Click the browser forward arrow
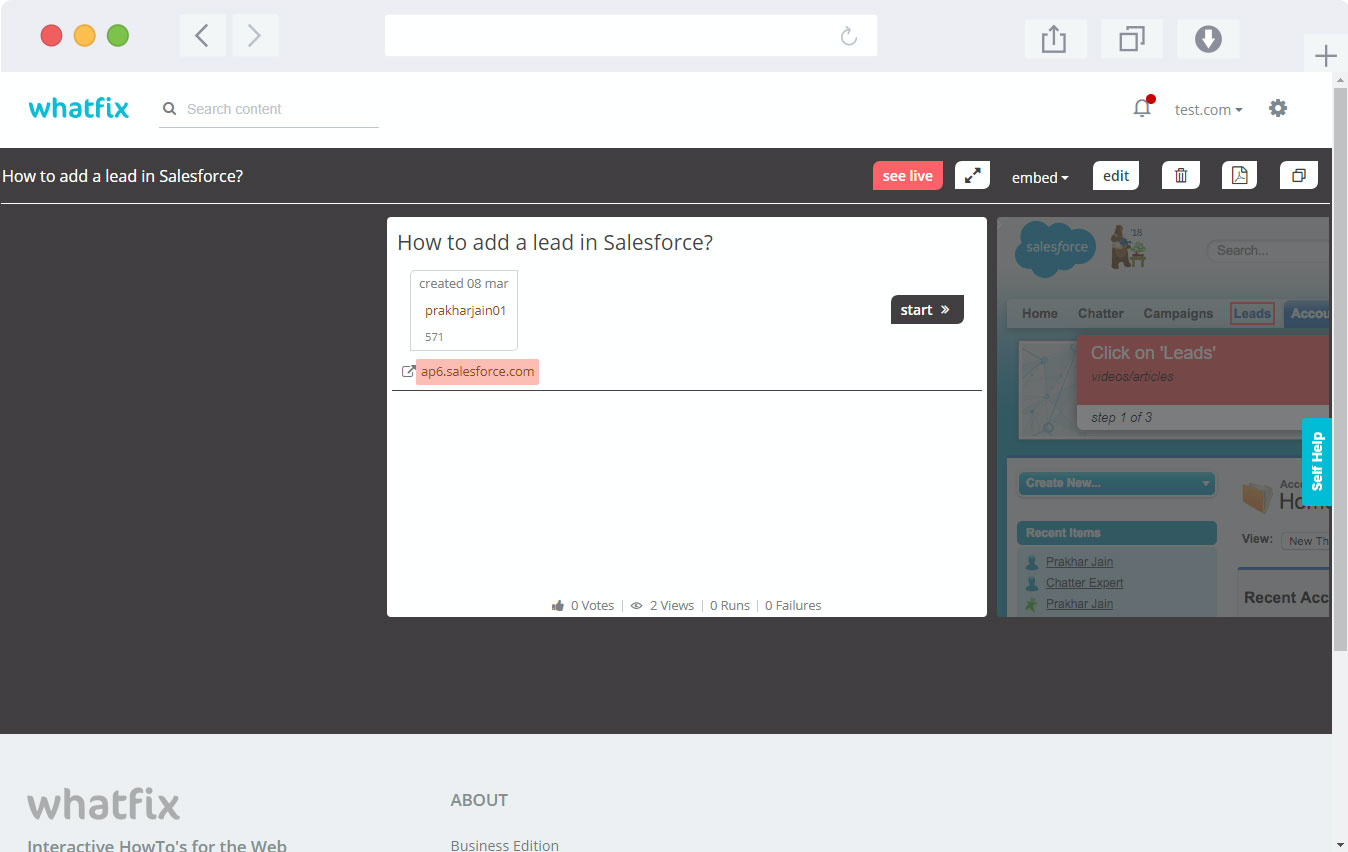The image size is (1348, 852). click(x=255, y=36)
